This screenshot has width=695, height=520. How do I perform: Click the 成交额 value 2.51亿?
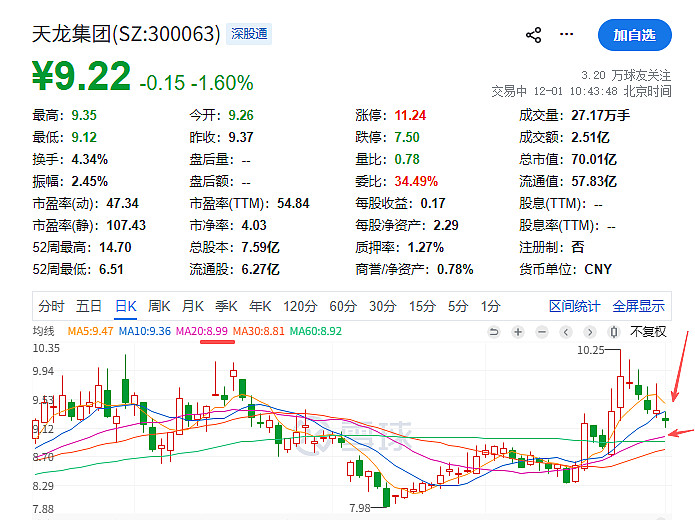pyautogui.click(x=590, y=137)
